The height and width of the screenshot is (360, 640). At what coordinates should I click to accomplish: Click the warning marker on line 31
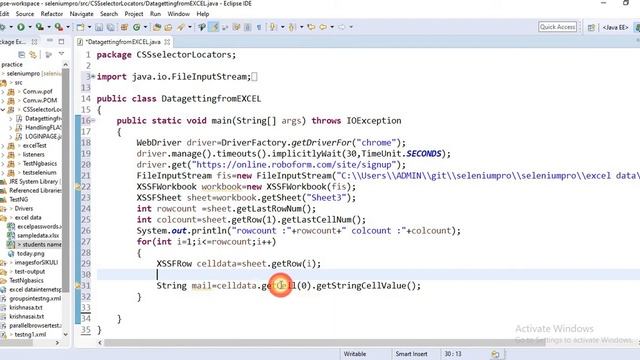coord(78,285)
